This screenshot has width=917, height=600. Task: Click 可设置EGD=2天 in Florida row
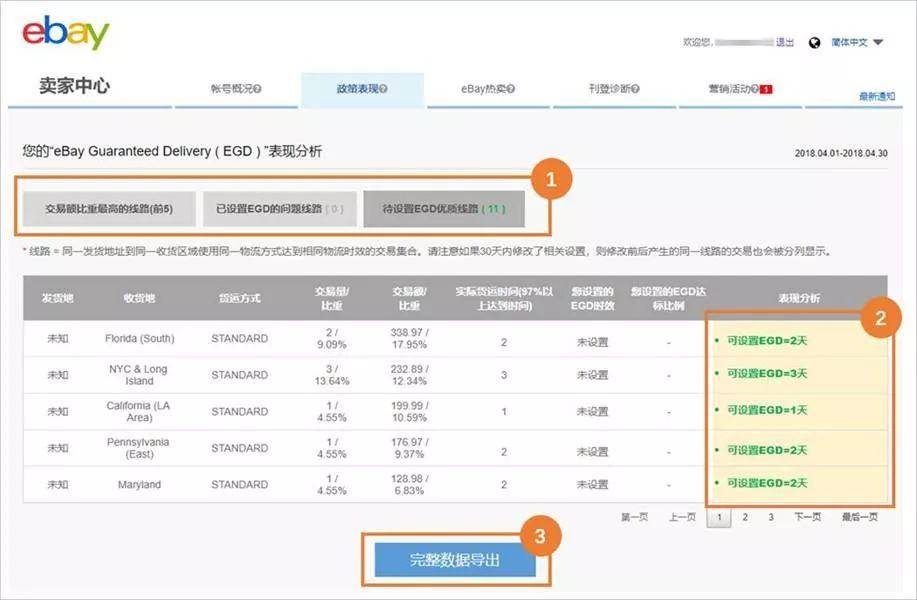(x=767, y=341)
